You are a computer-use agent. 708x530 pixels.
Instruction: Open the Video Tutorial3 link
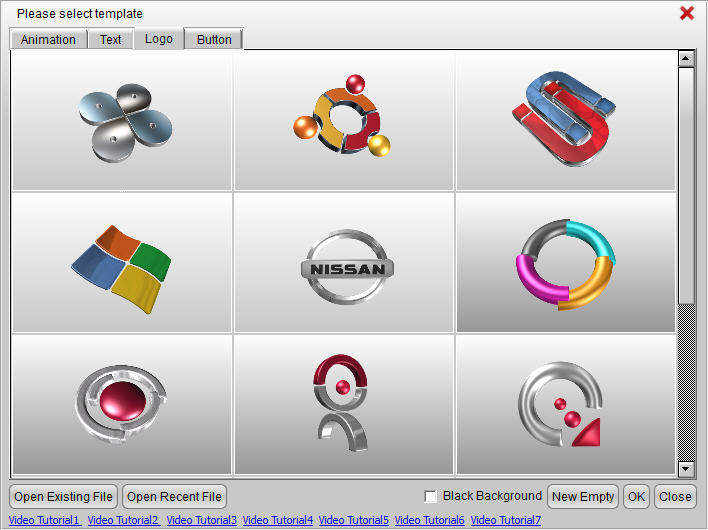click(201, 520)
